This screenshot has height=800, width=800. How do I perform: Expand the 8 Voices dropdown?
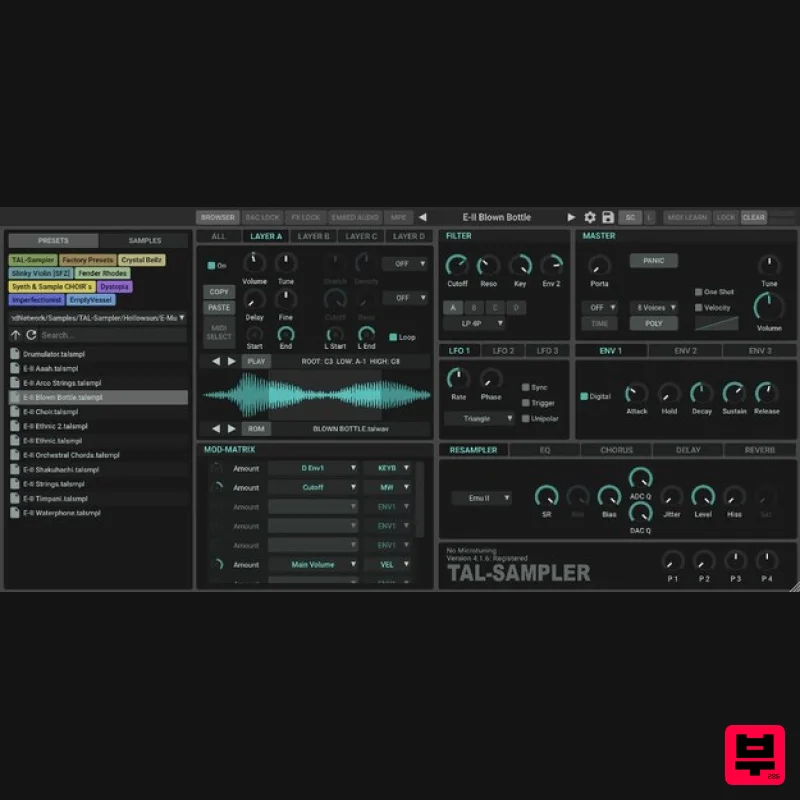click(657, 308)
